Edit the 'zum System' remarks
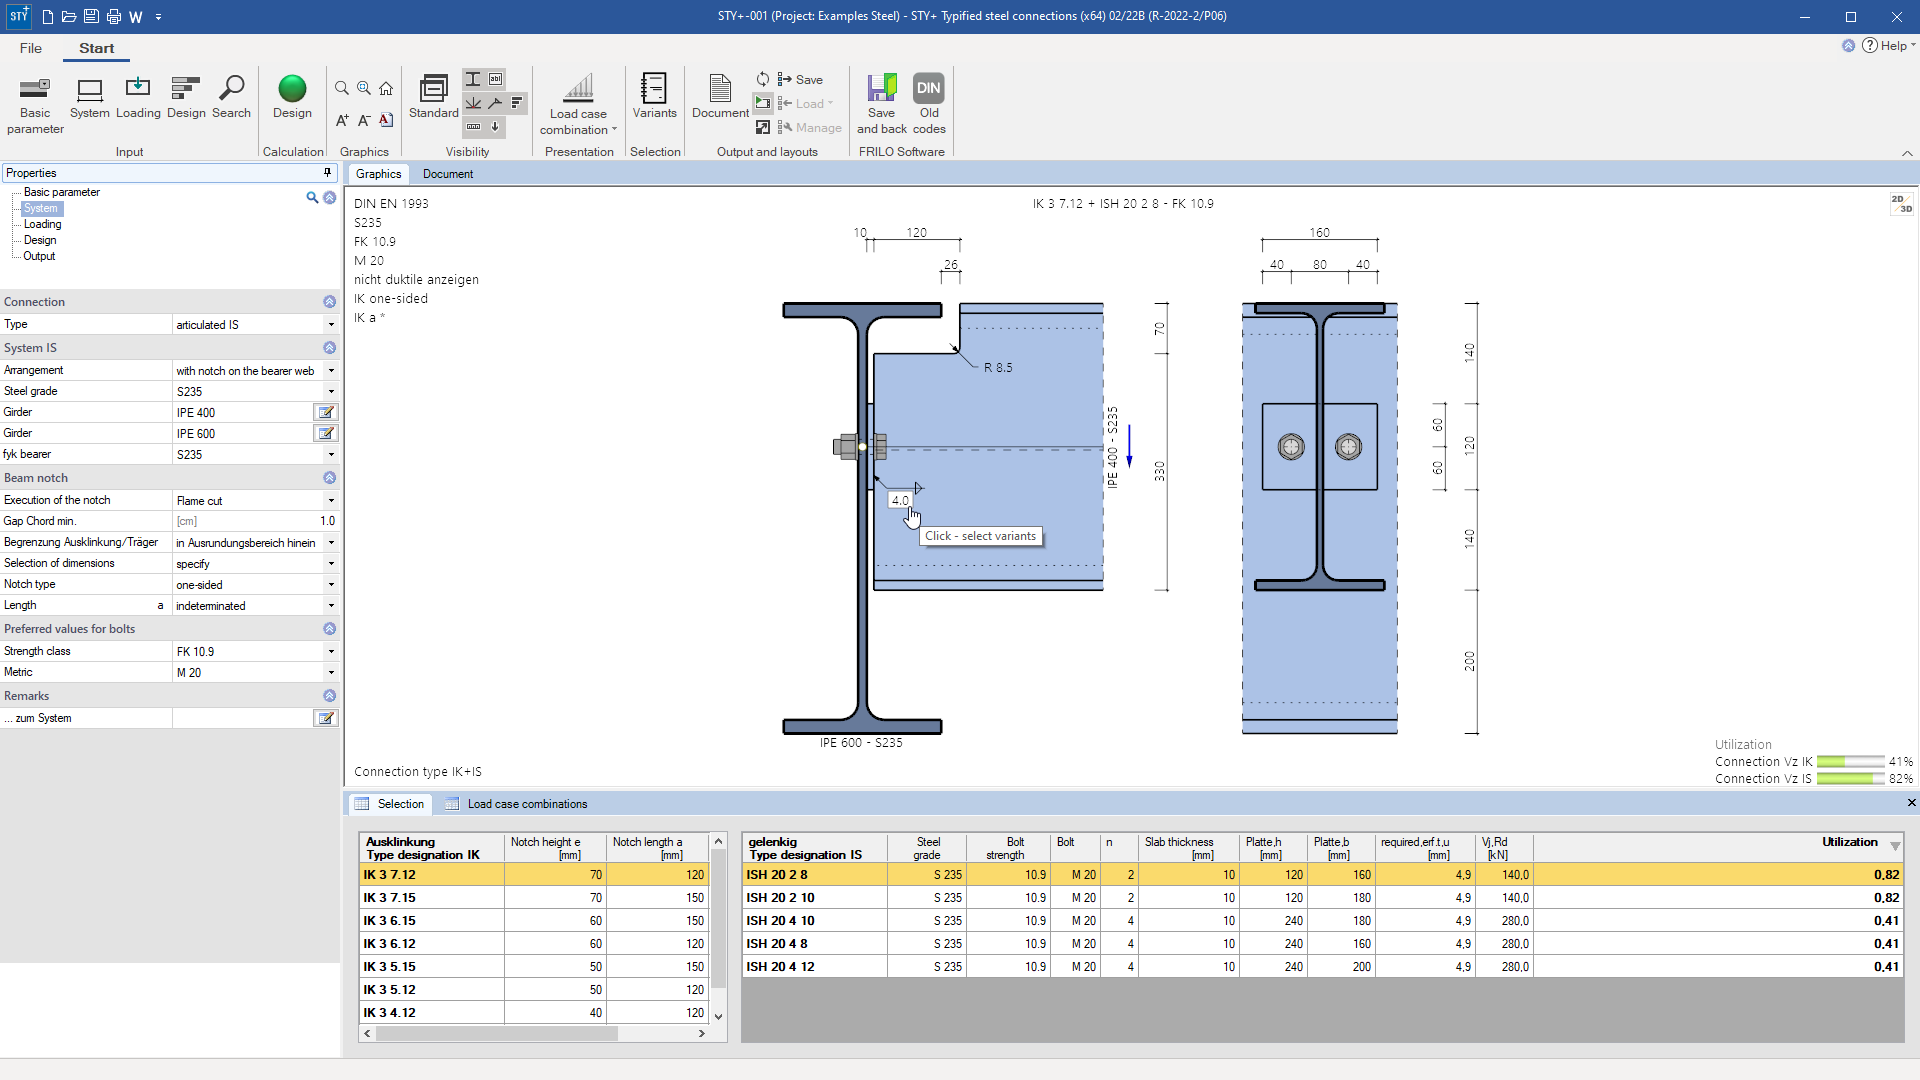The height and width of the screenshot is (1080, 1920). 326,718
